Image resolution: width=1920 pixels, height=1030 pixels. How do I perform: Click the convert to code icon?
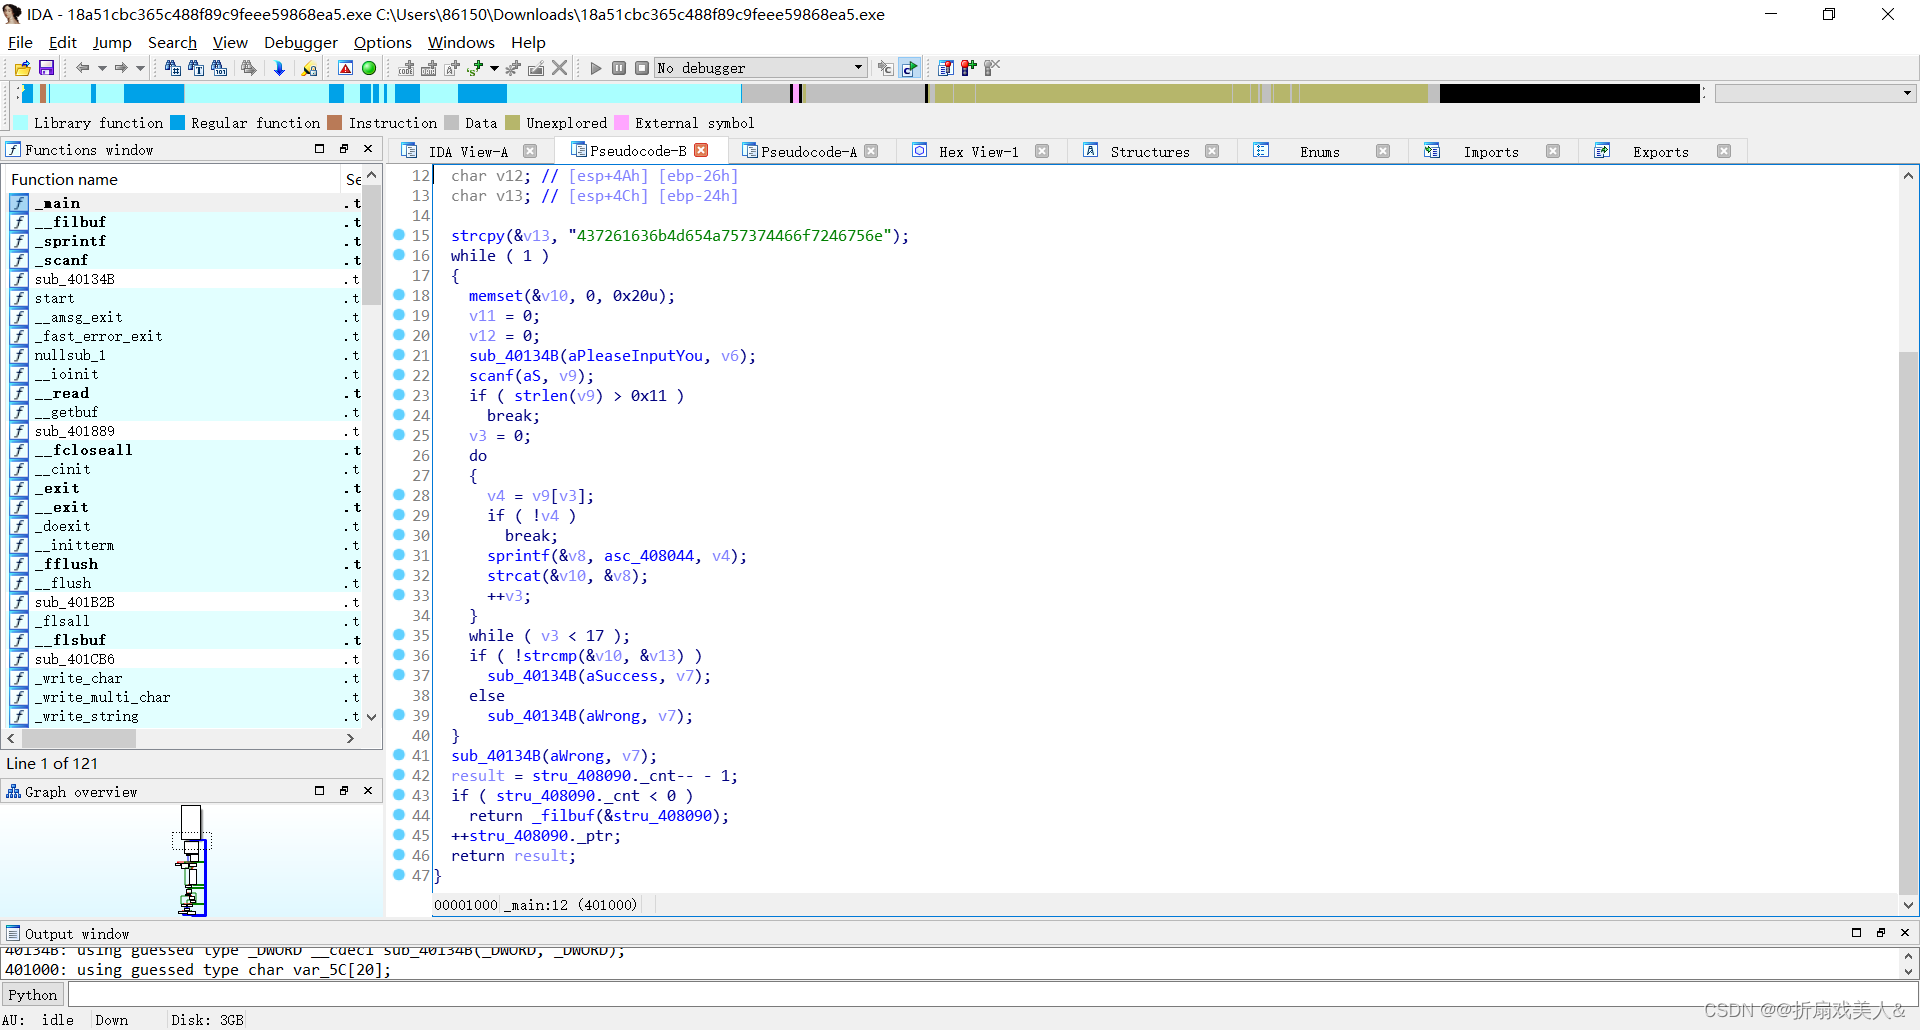click(x=406, y=68)
